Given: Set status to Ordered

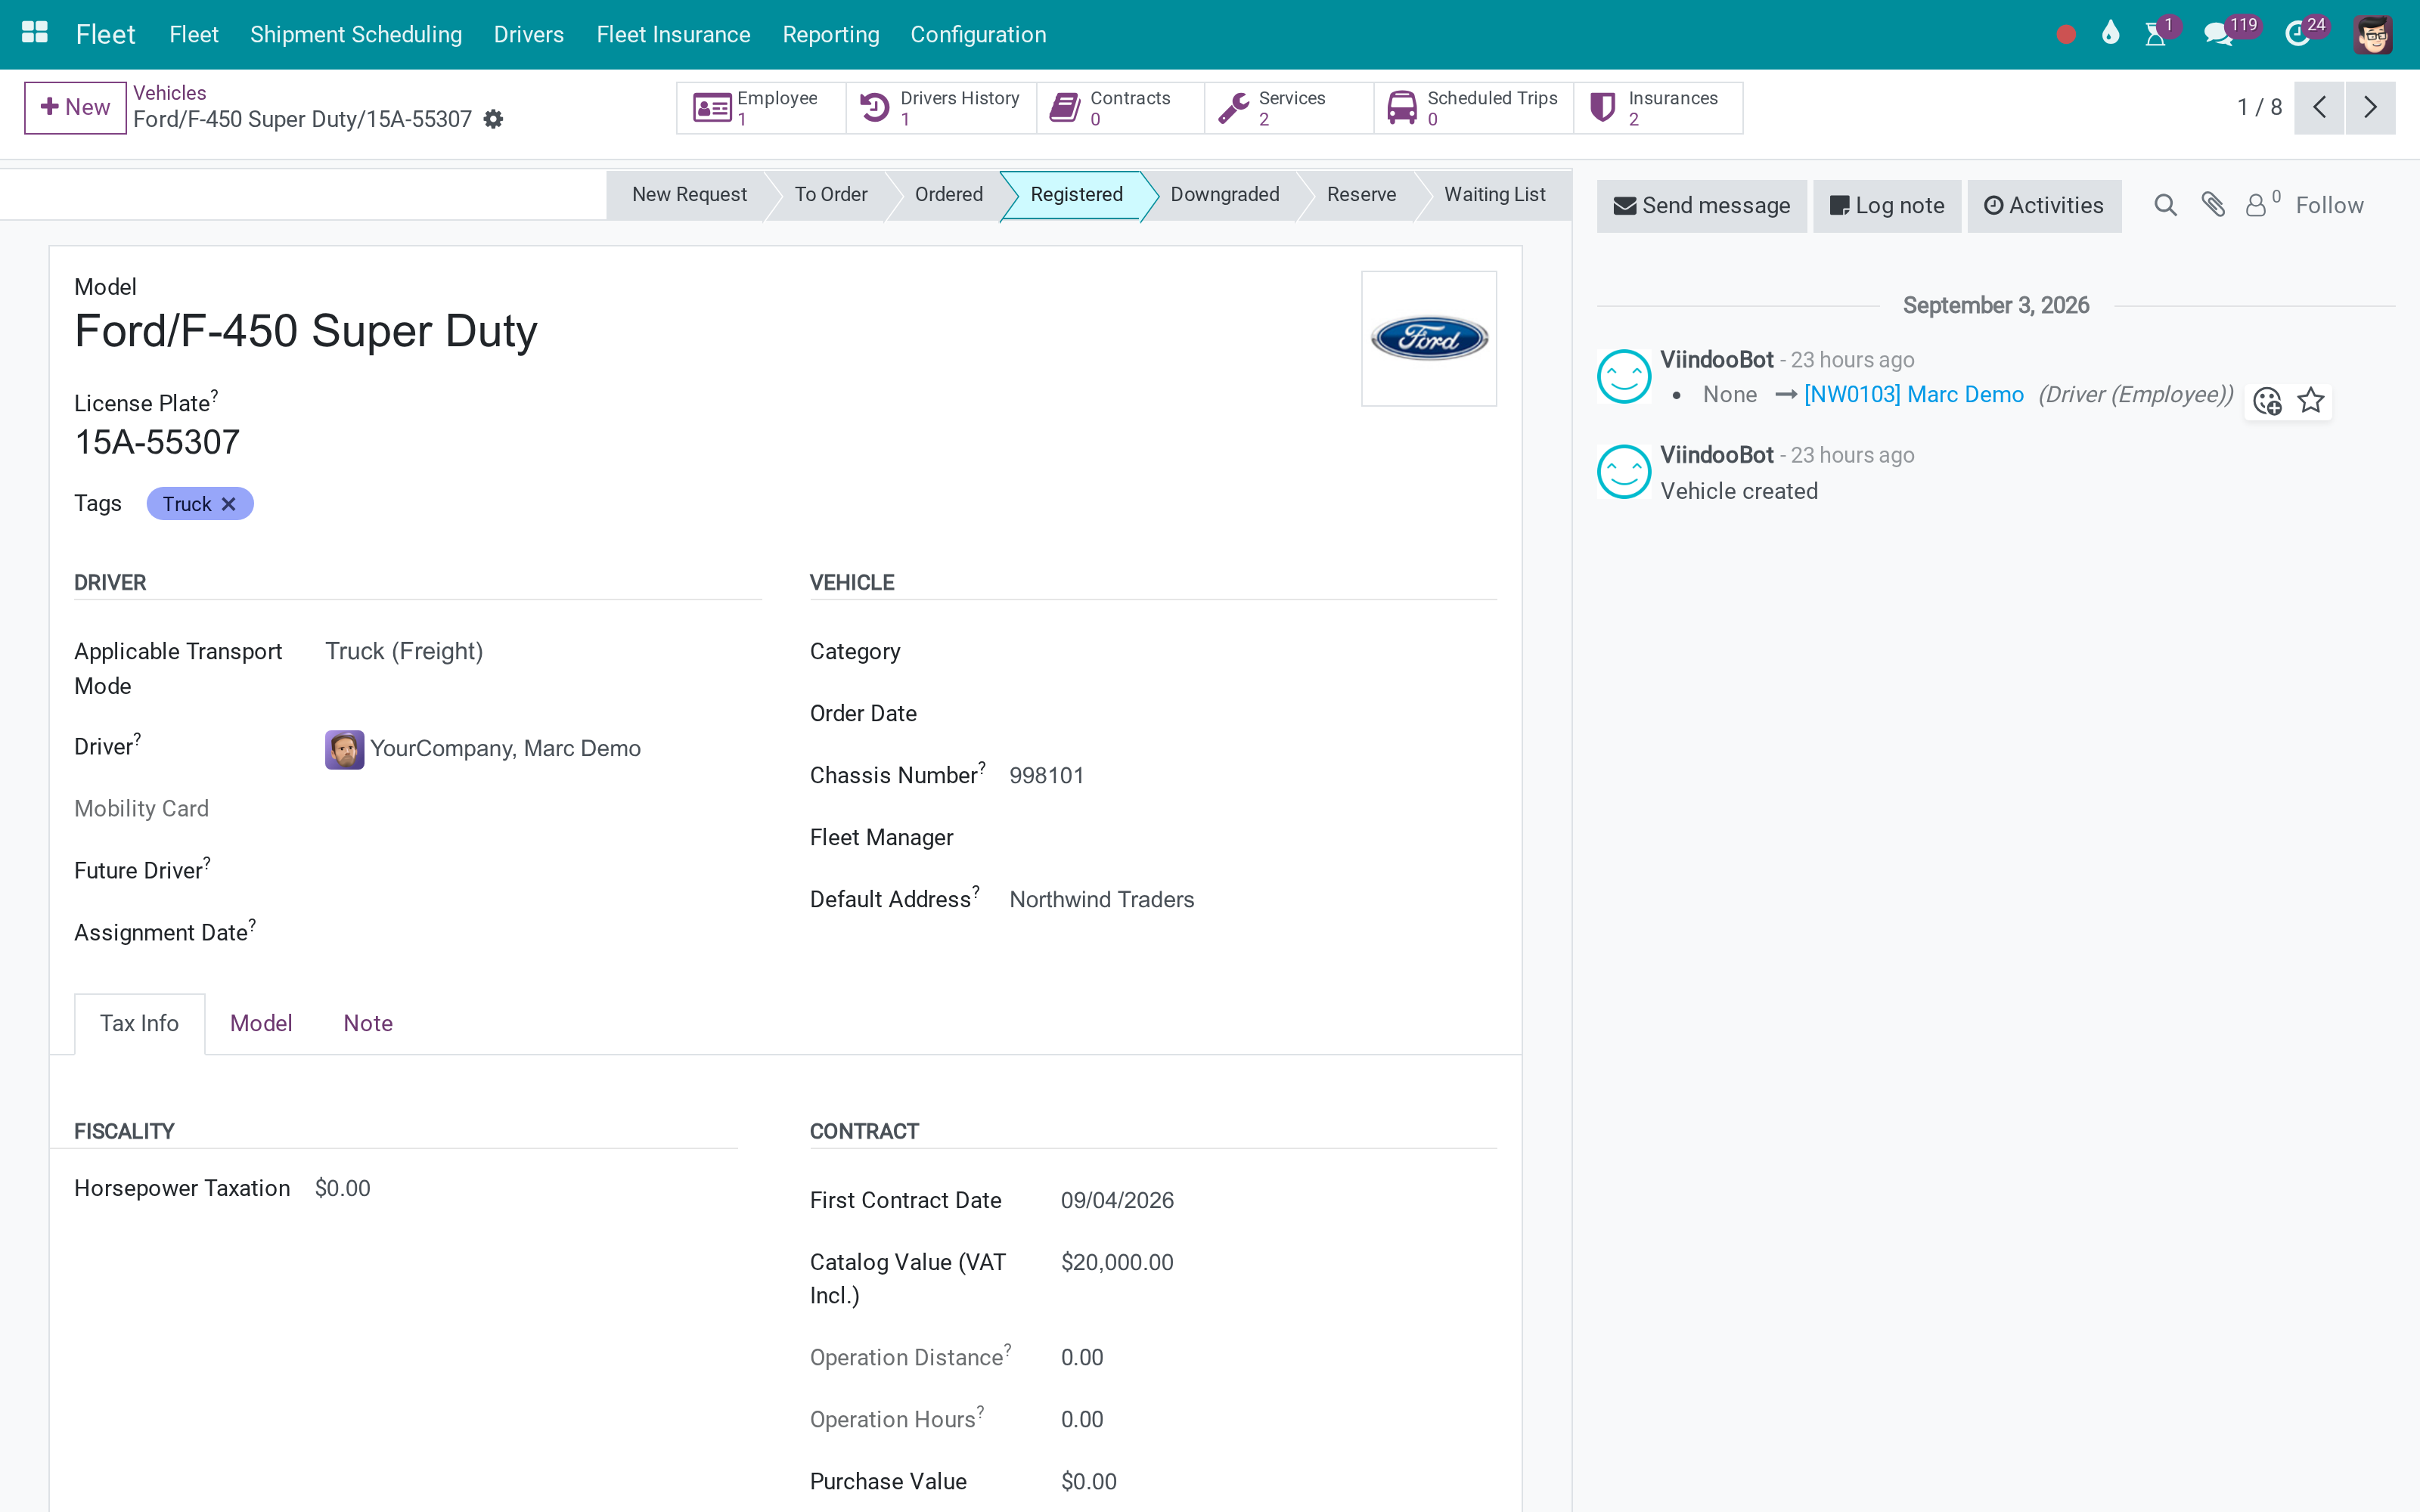Looking at the screenshot, I should click(x=949, y=195).
